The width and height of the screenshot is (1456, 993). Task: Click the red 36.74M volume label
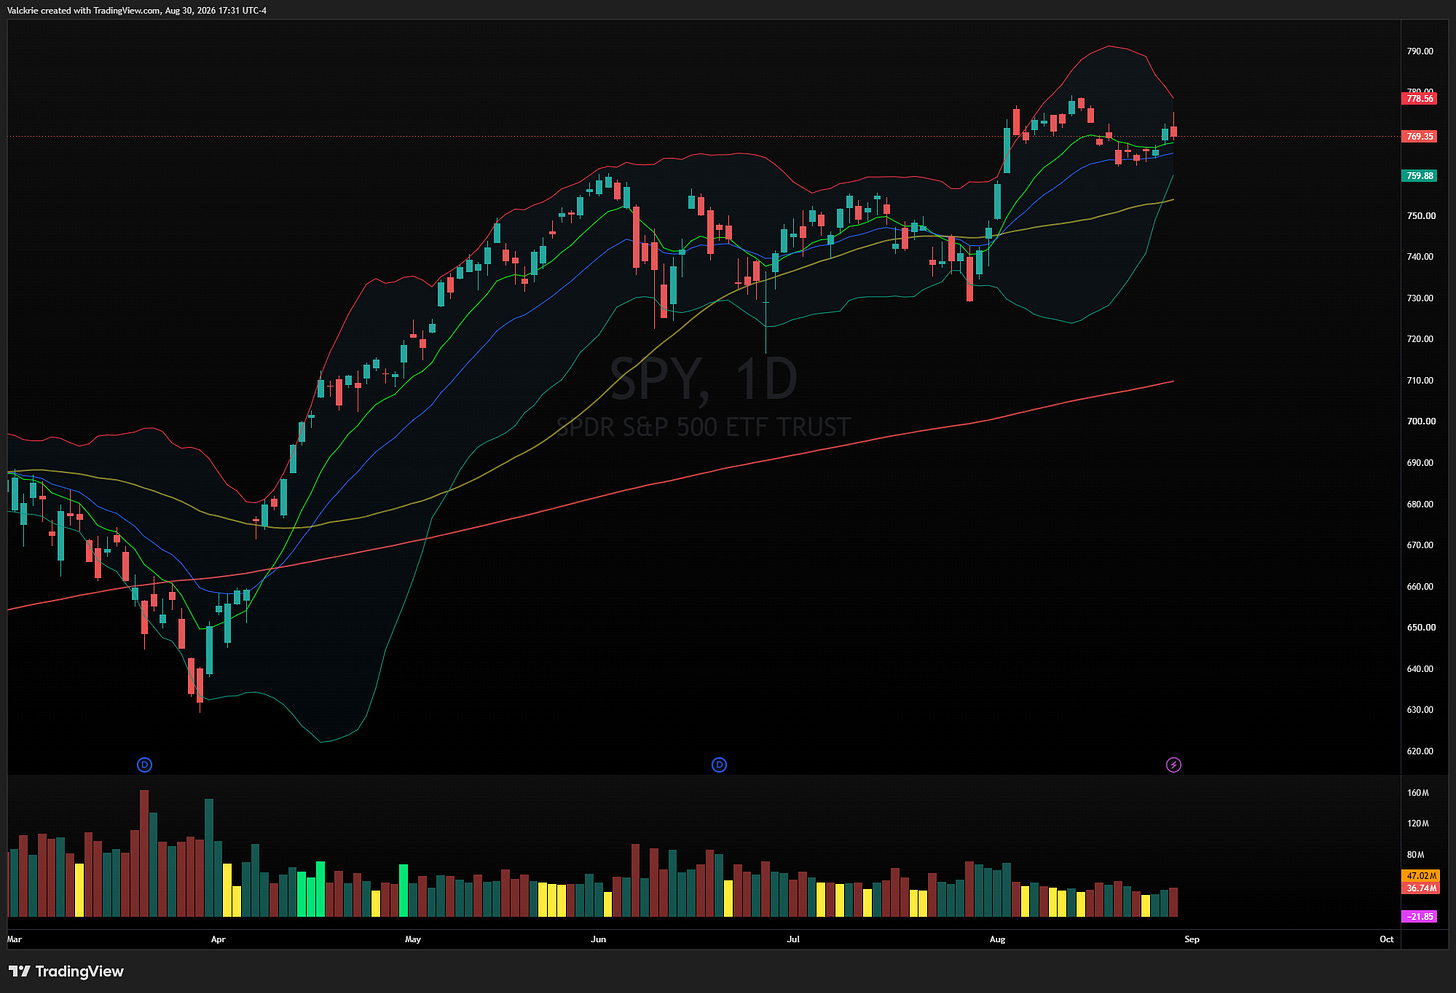1421,888
